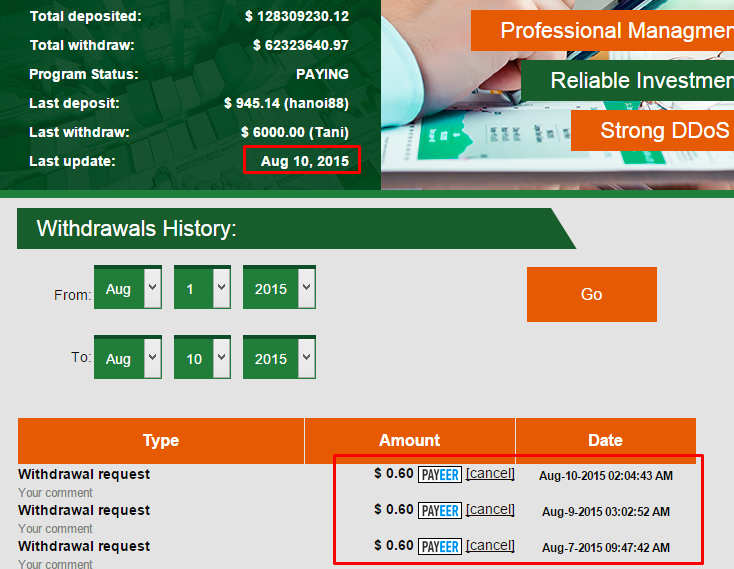Expand the To day dropdown
The width and height of the screenshot is (734, 569).
click(203, 359)
